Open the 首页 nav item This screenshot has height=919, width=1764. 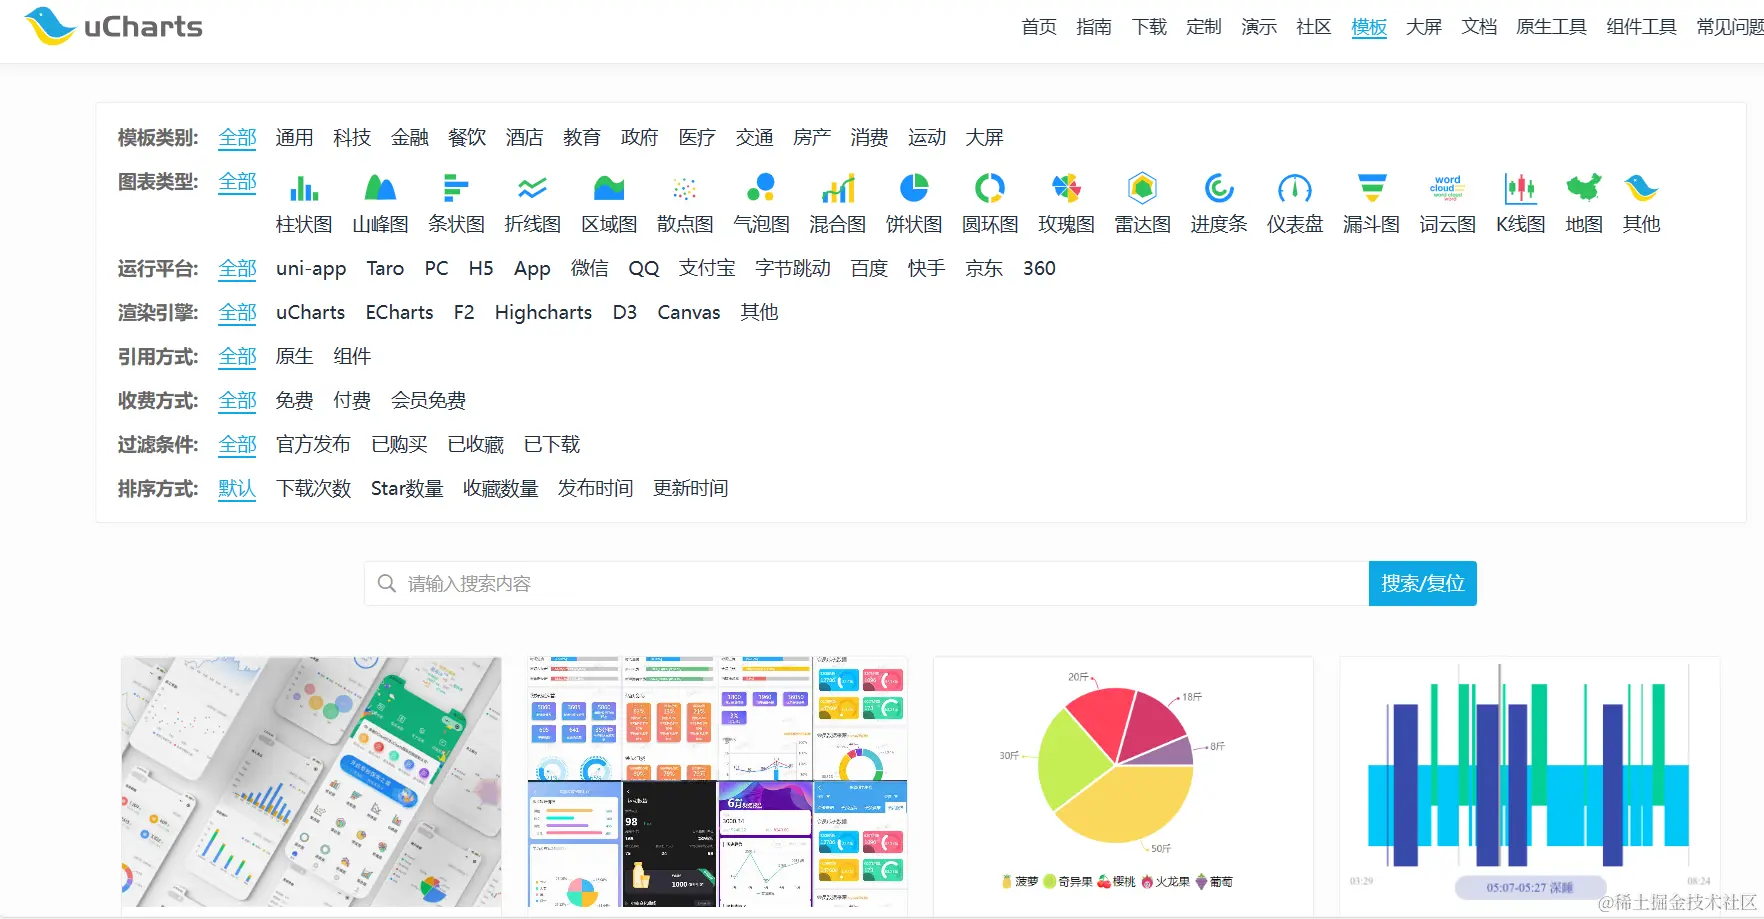pyautogui.click(x=1039, y=27)
